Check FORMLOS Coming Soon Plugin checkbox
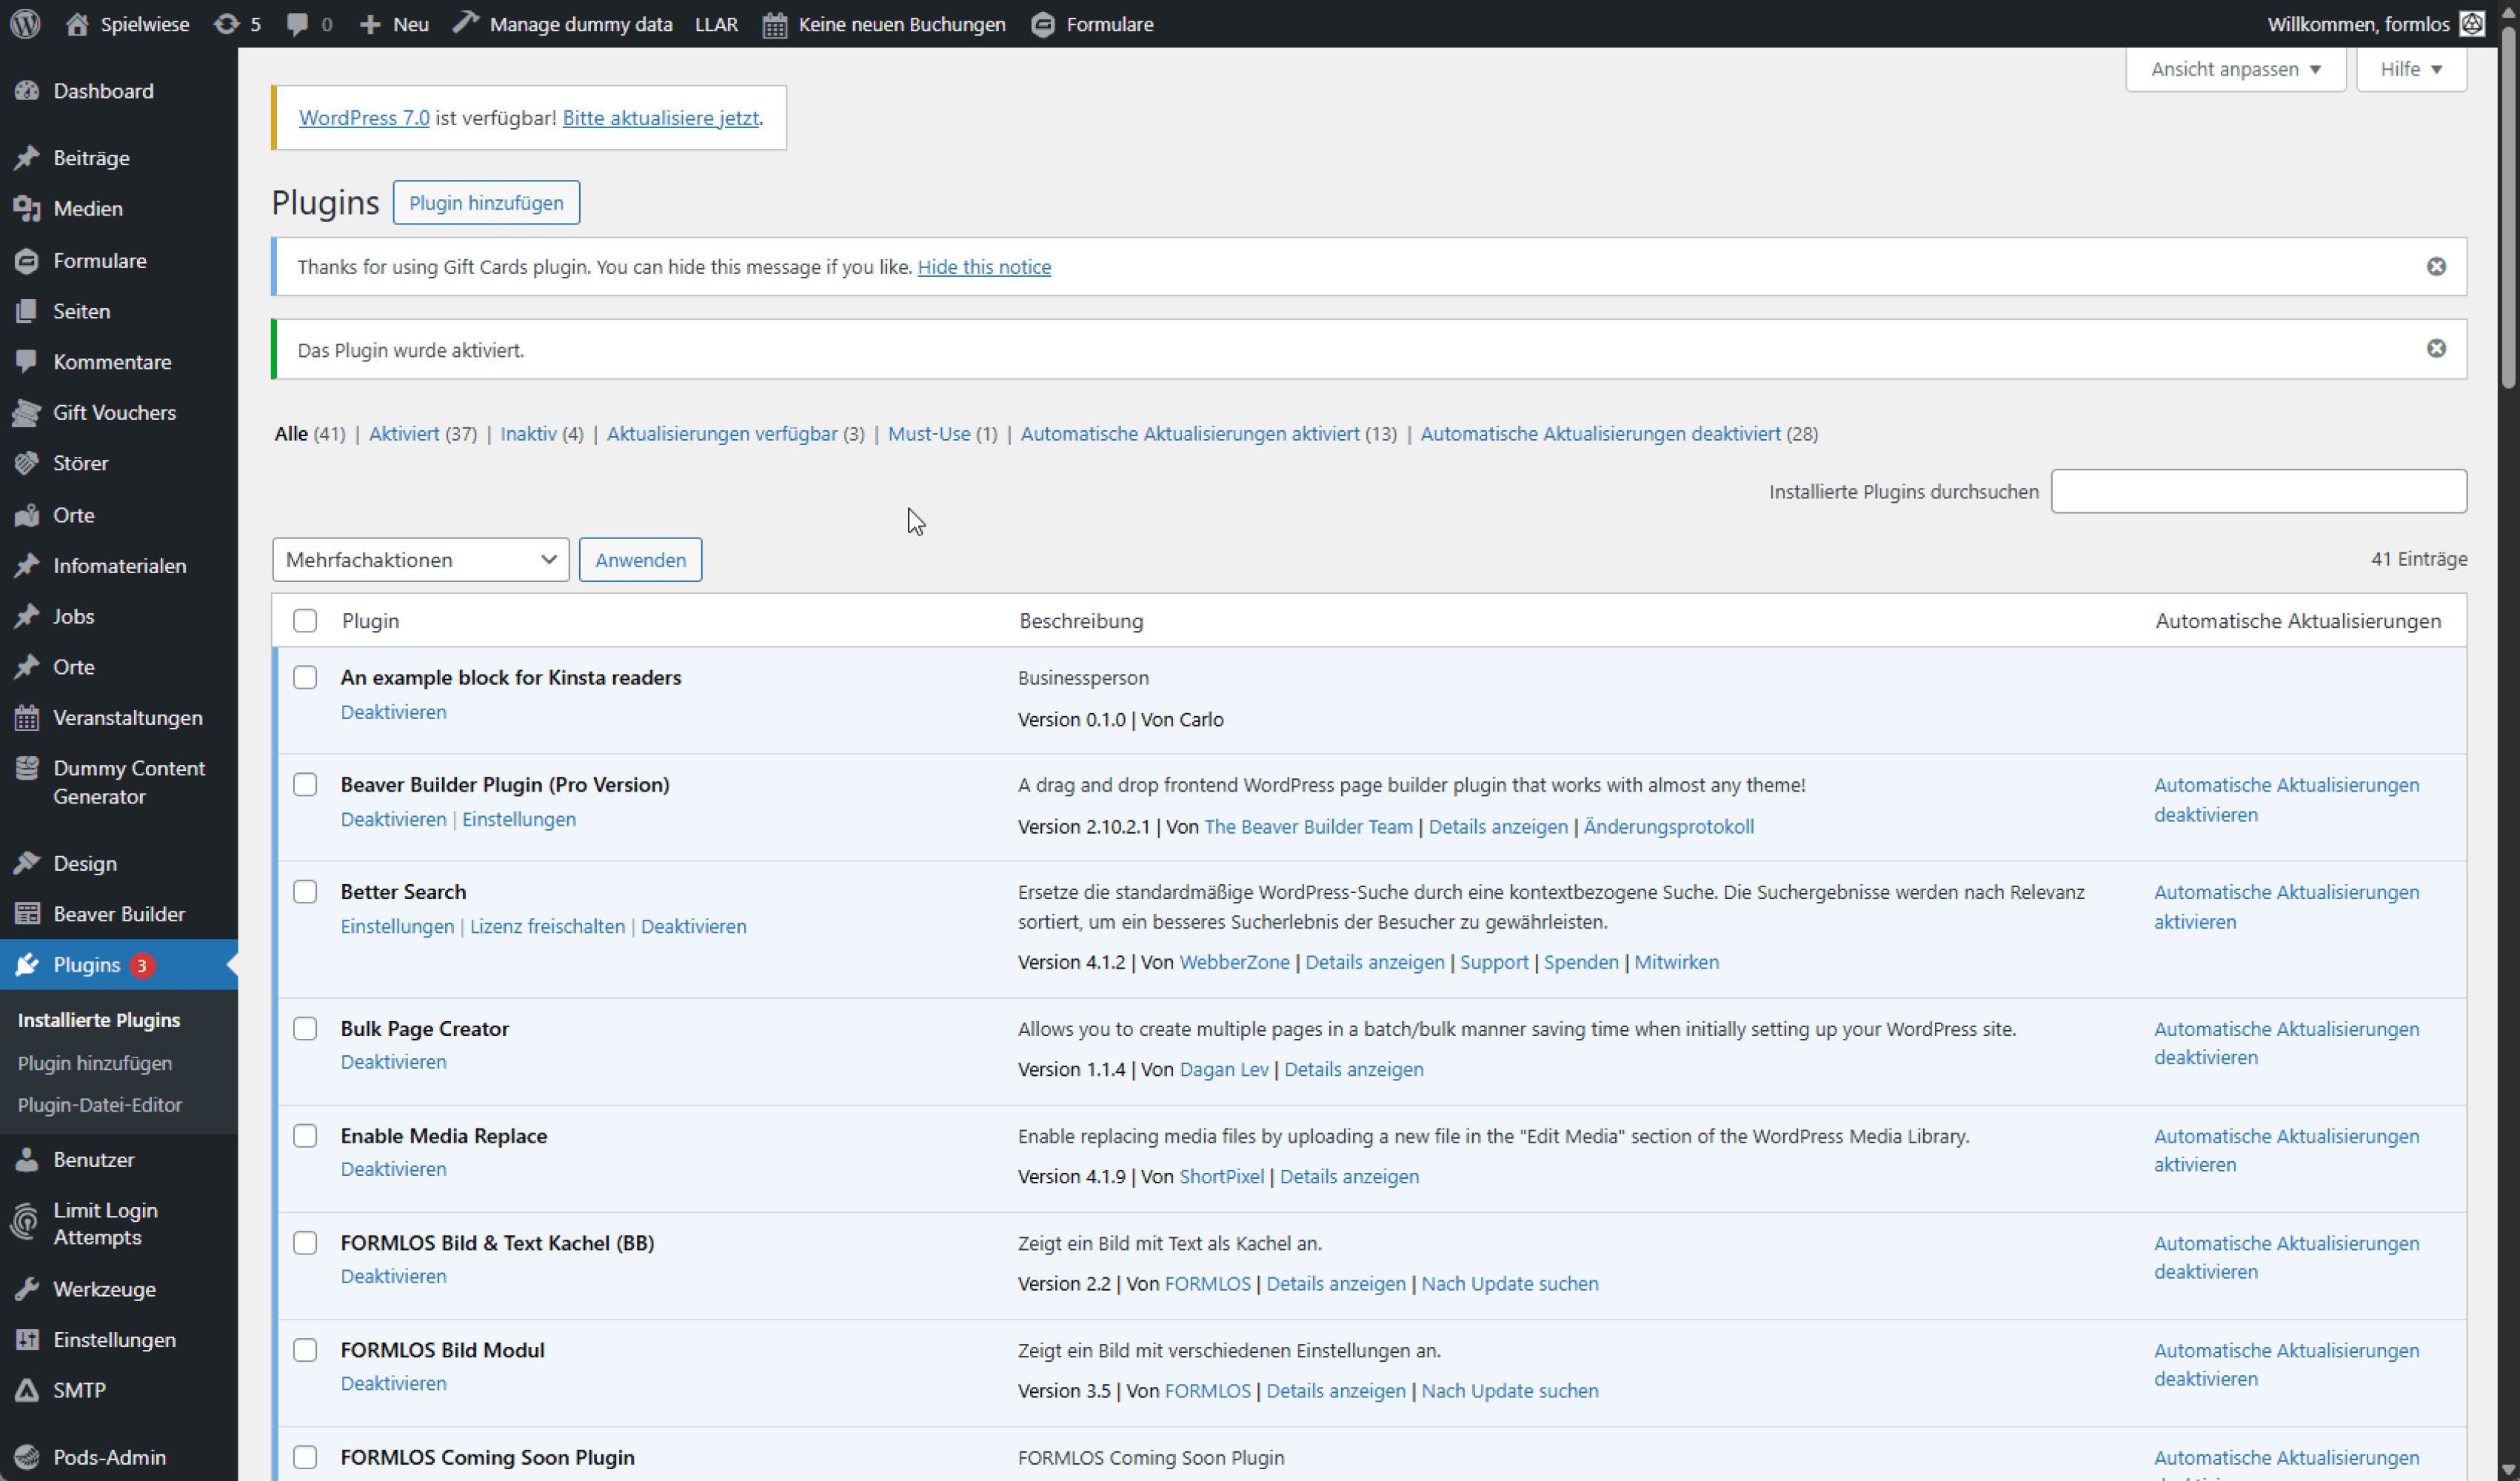Screen dimensions: 2520x1481 (305, 1456)
